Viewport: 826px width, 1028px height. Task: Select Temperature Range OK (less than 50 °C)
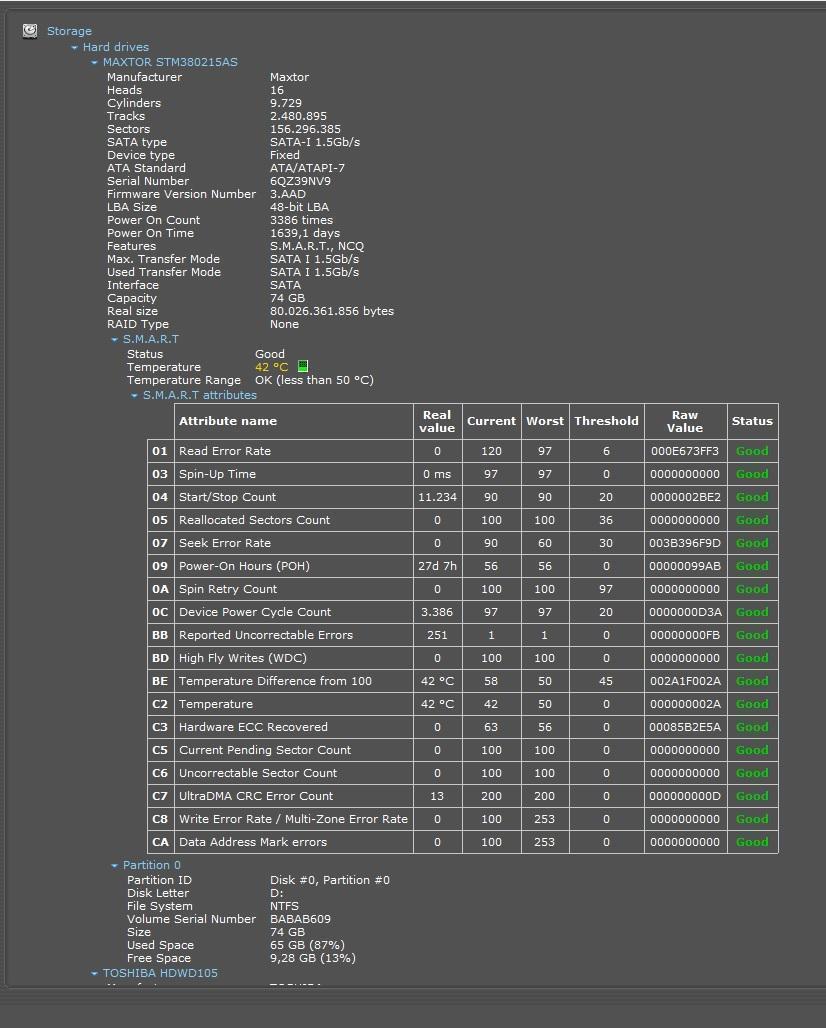tap(314, 380)
